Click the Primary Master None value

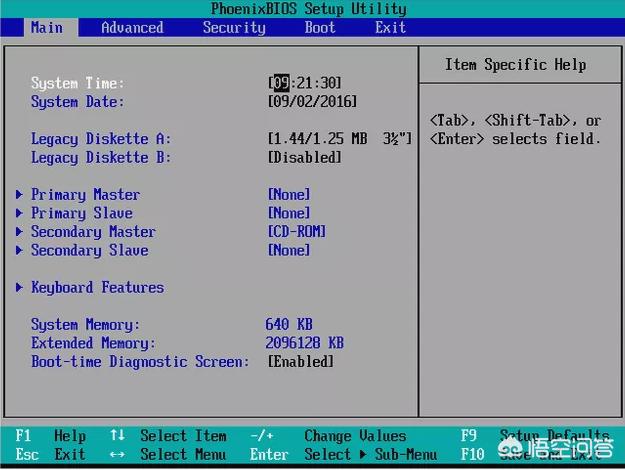[289, 195]
